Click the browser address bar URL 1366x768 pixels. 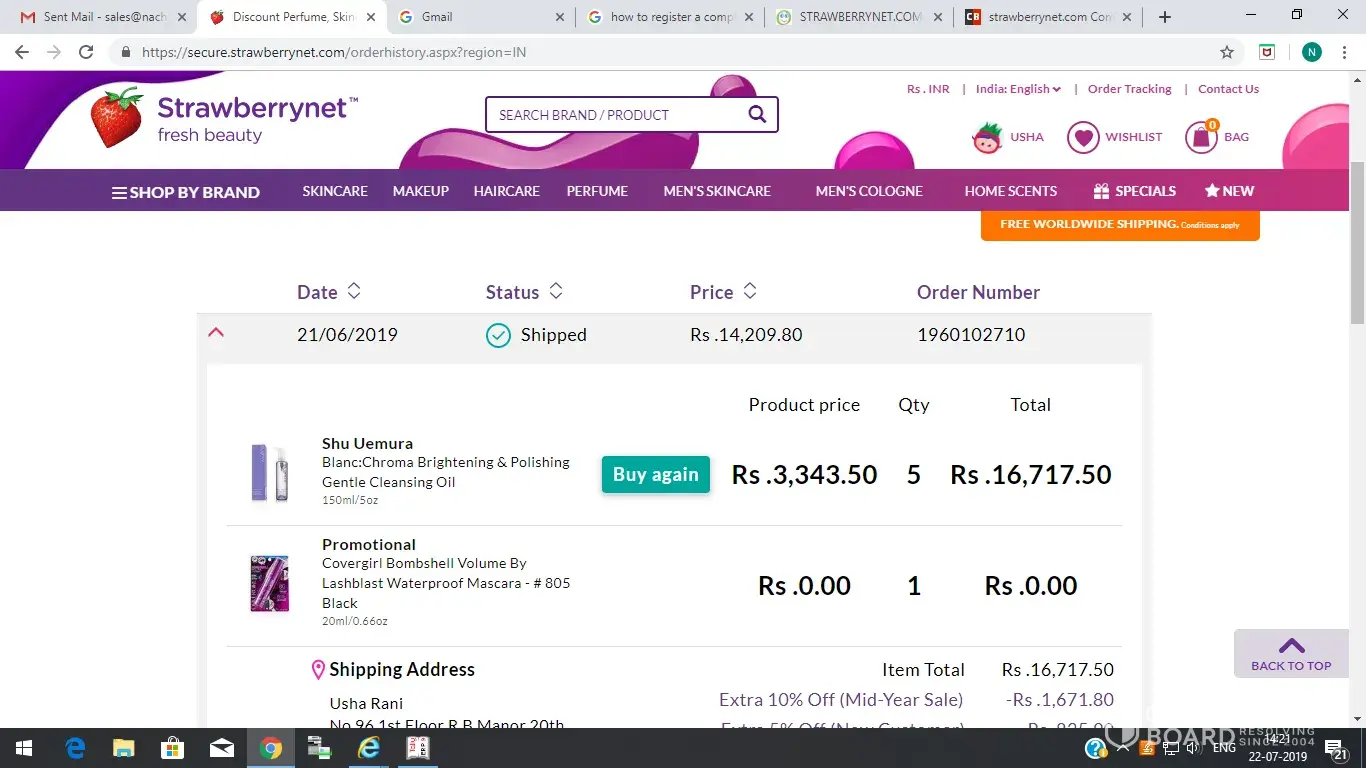[x=334, y=52]
